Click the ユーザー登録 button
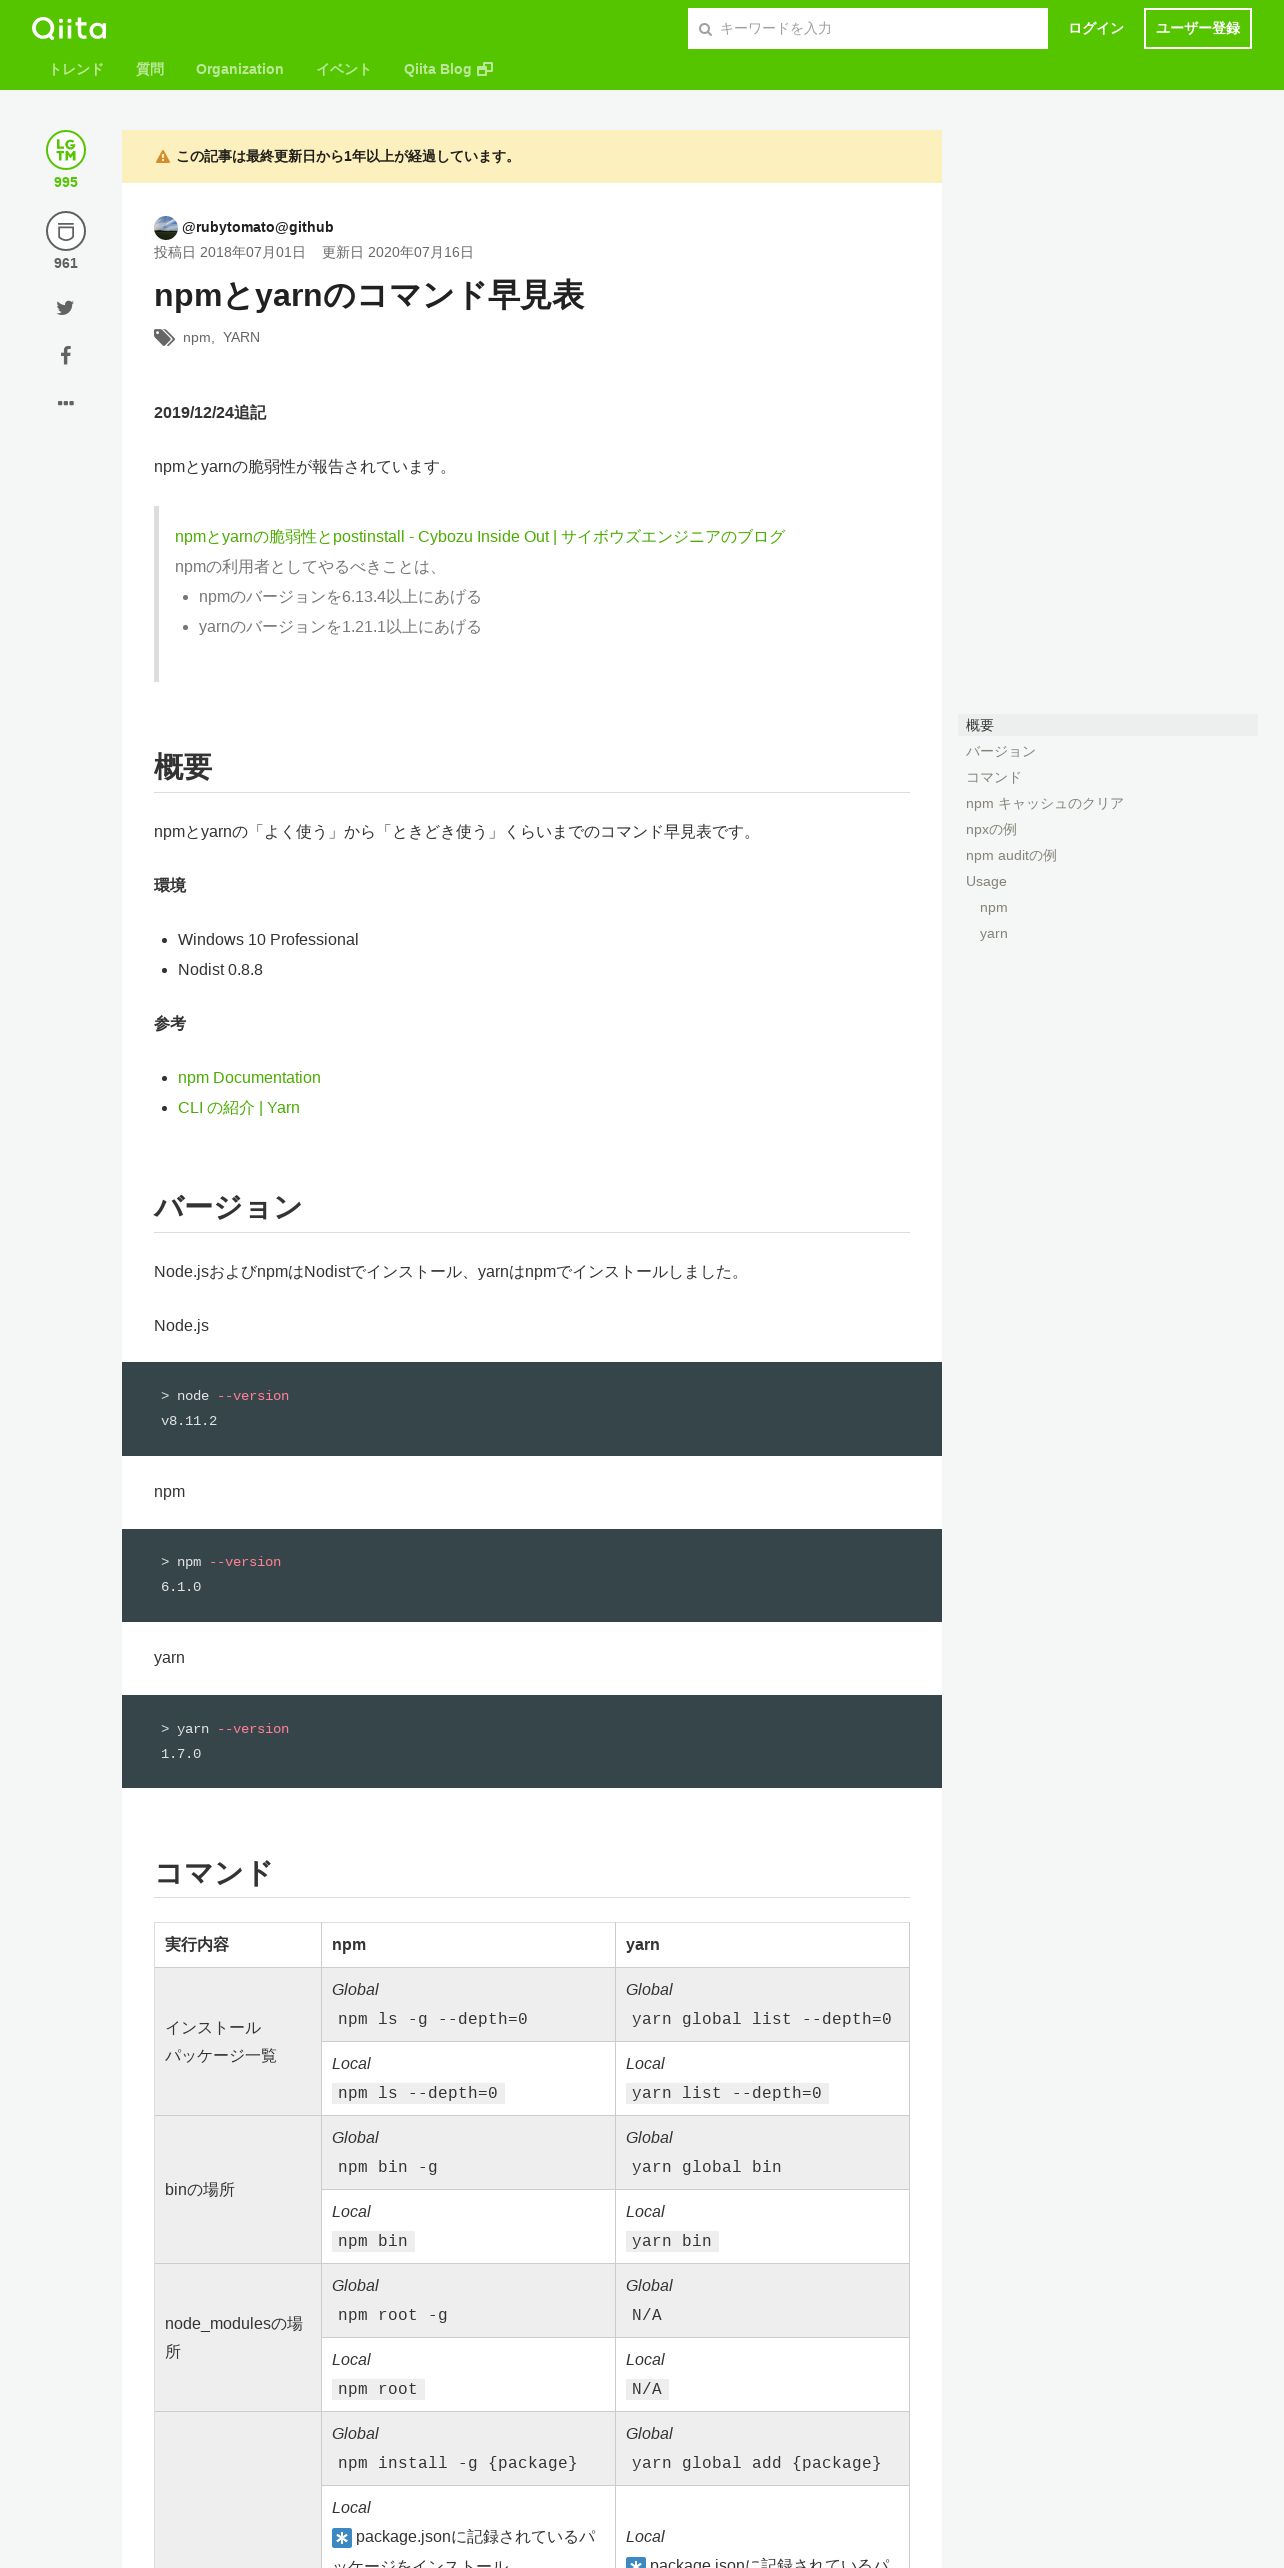The height and width of the screenshot is (2568, 1284). point(1198,29)
